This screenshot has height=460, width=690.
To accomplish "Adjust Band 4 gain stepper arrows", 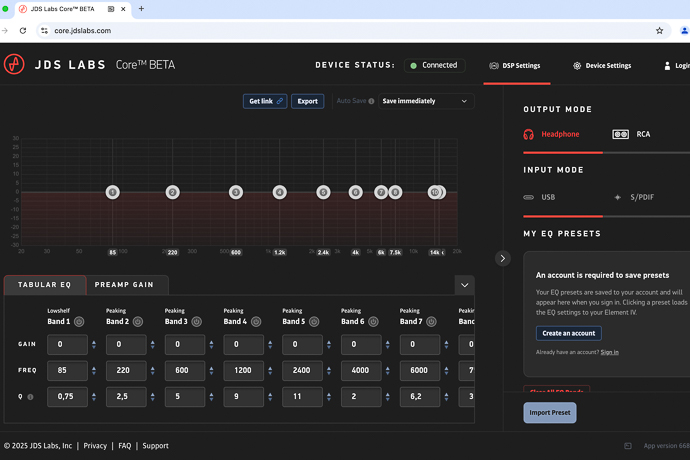I will click(270, 345).
